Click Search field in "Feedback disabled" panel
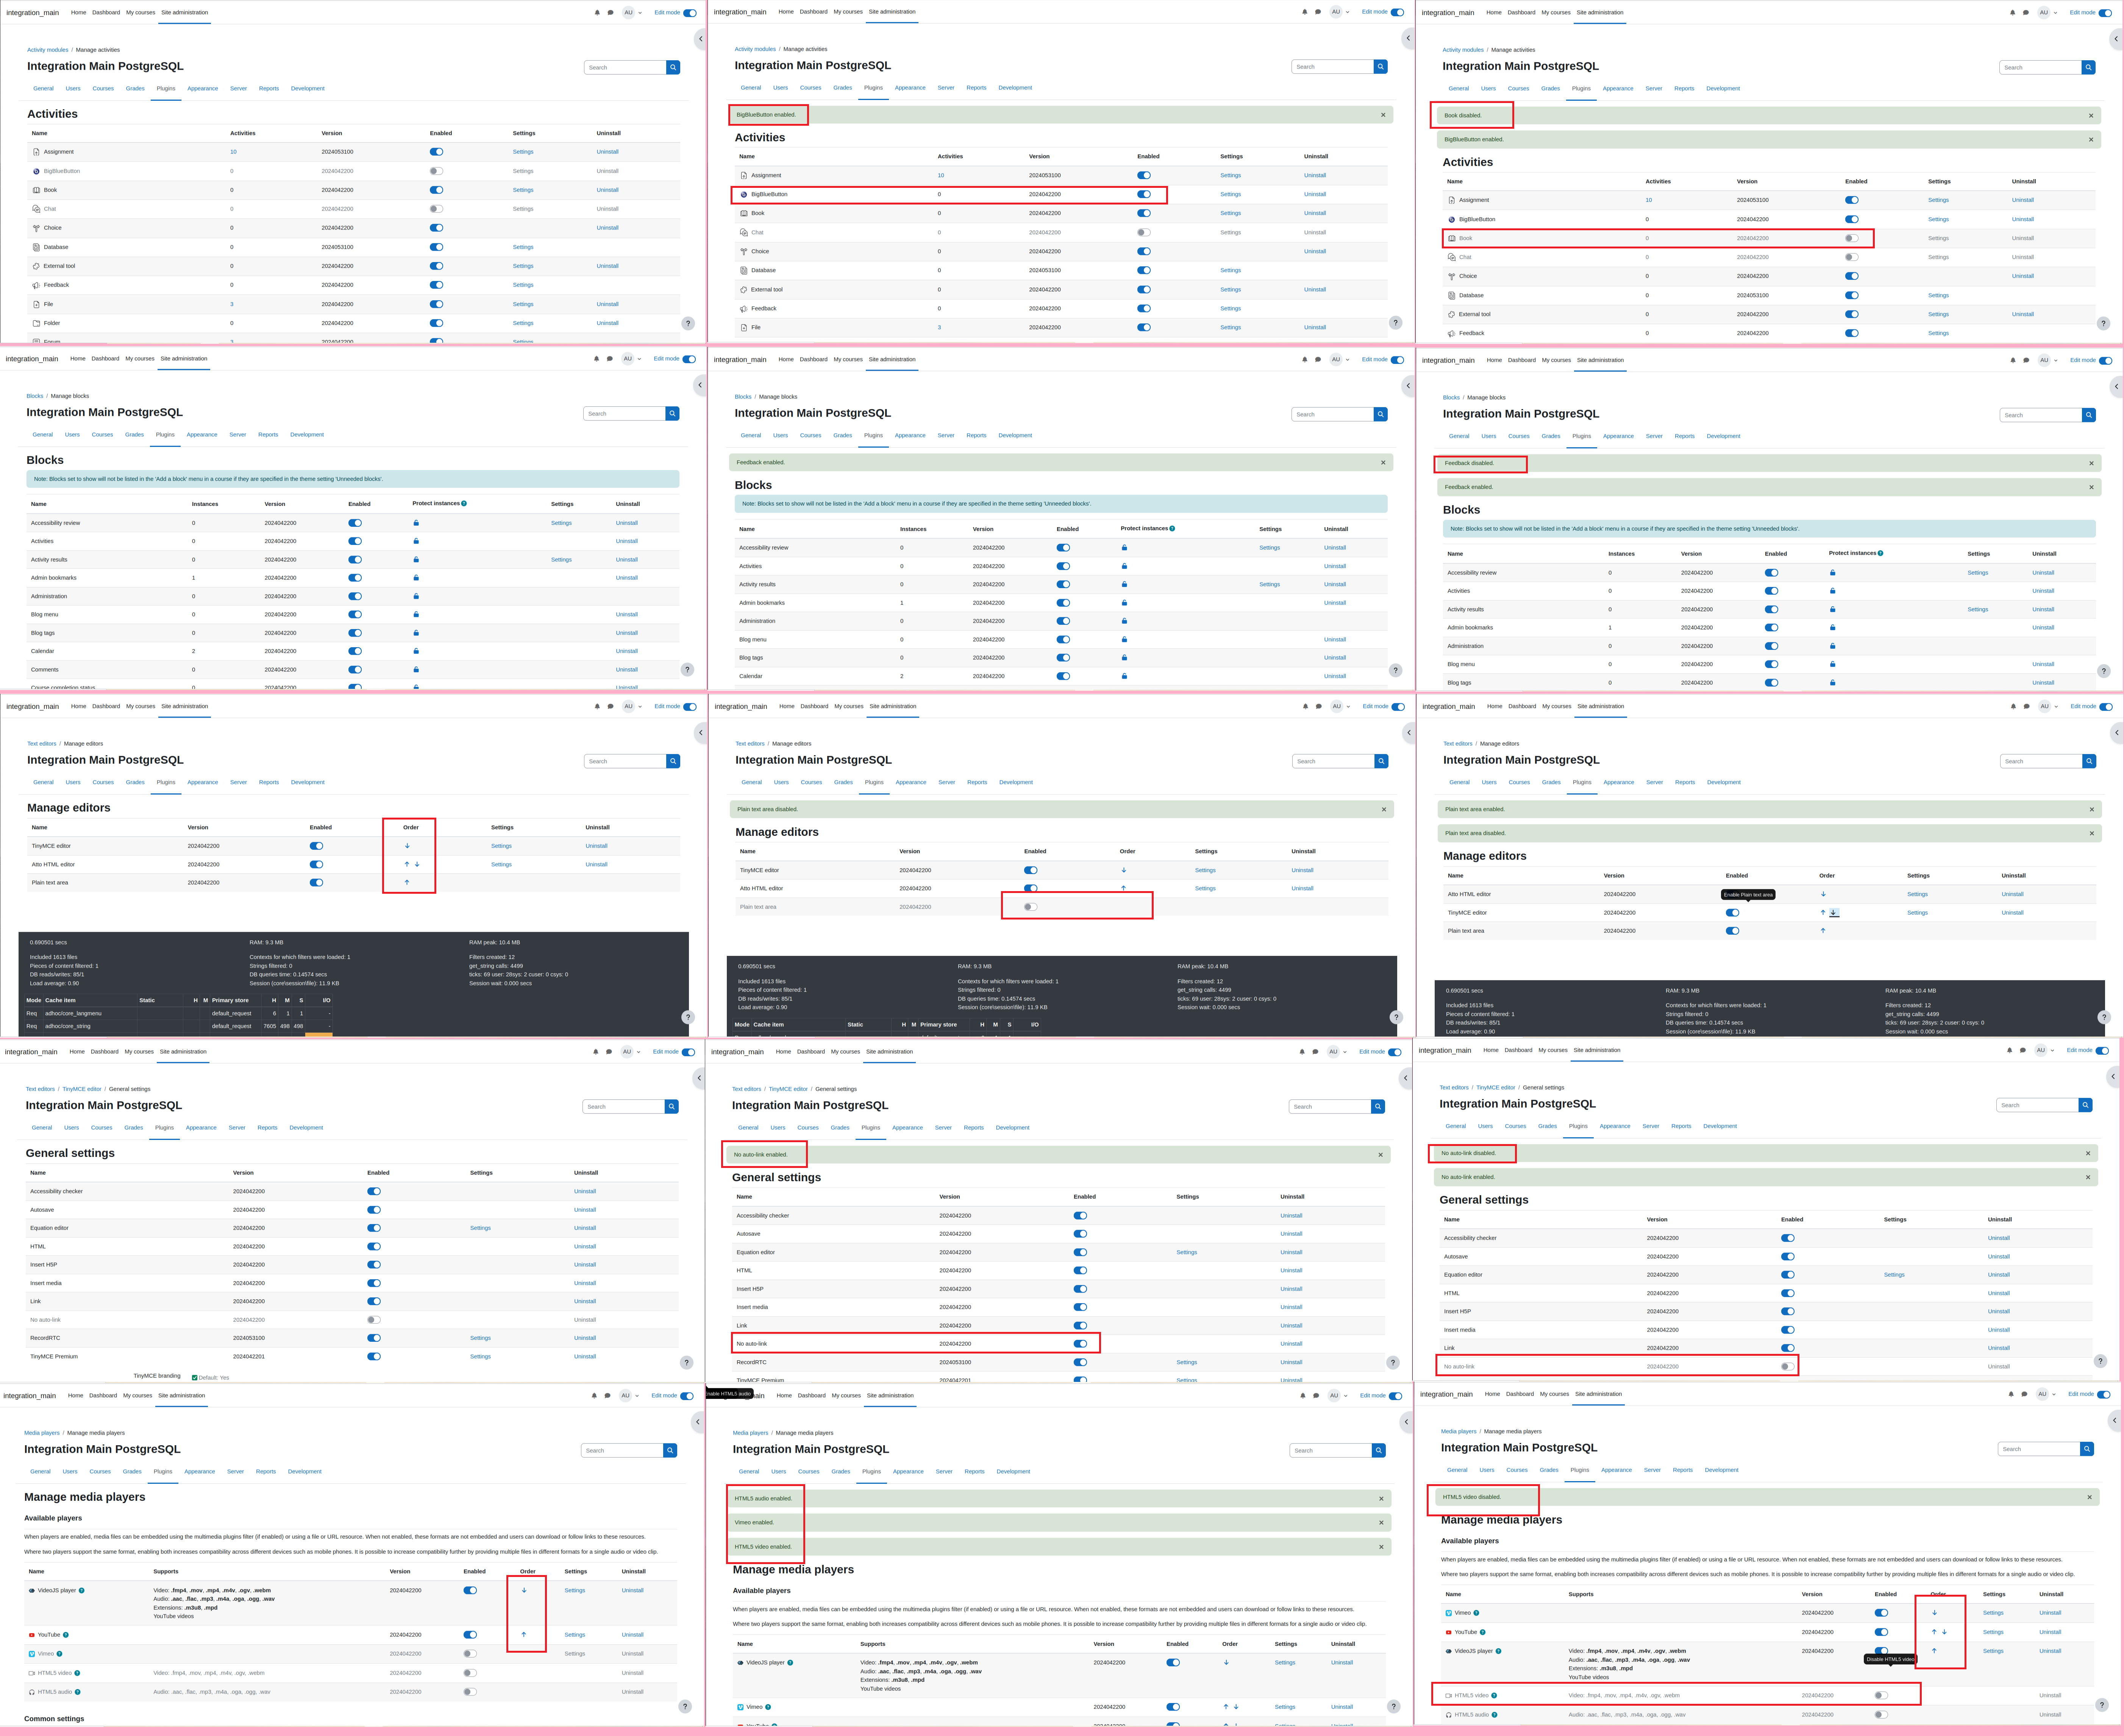2124x1736 pixels. coord(2041,415)
